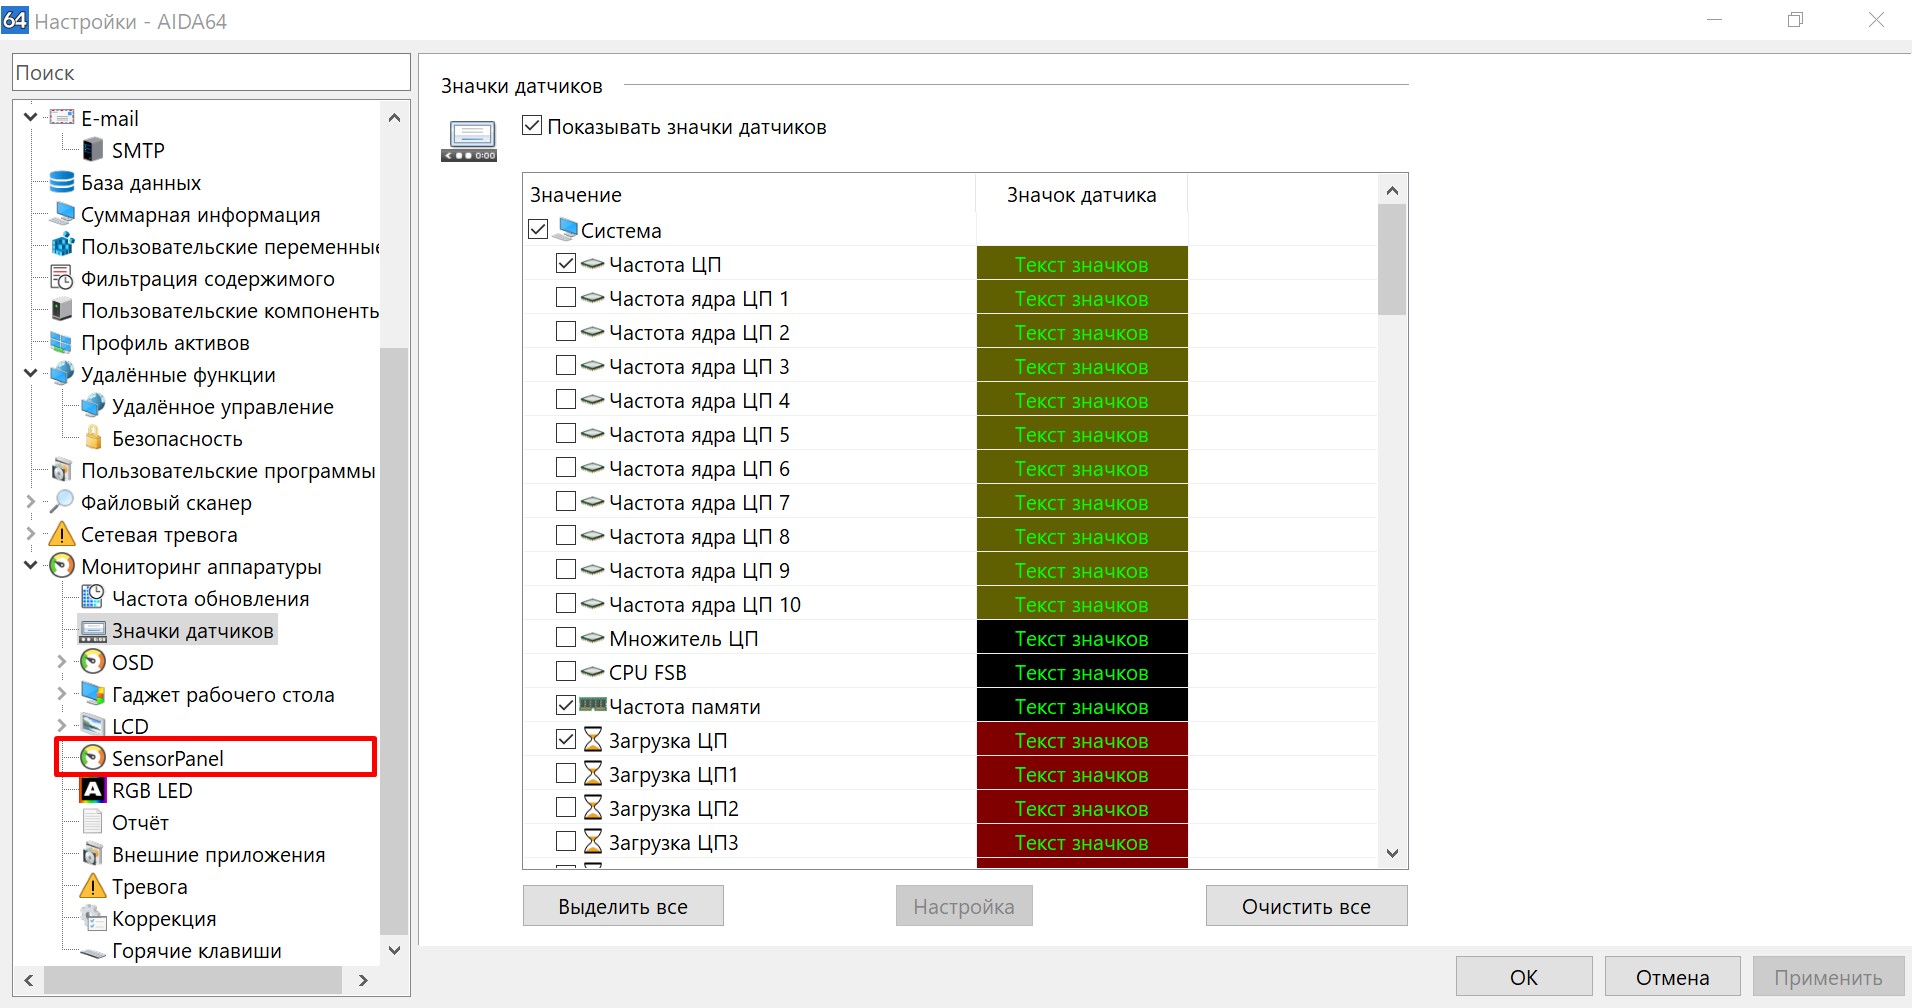The width and height of the screenshot is (1912, 1008).
Task: Click the E-mail envelope icon
Action: (62, 117)
